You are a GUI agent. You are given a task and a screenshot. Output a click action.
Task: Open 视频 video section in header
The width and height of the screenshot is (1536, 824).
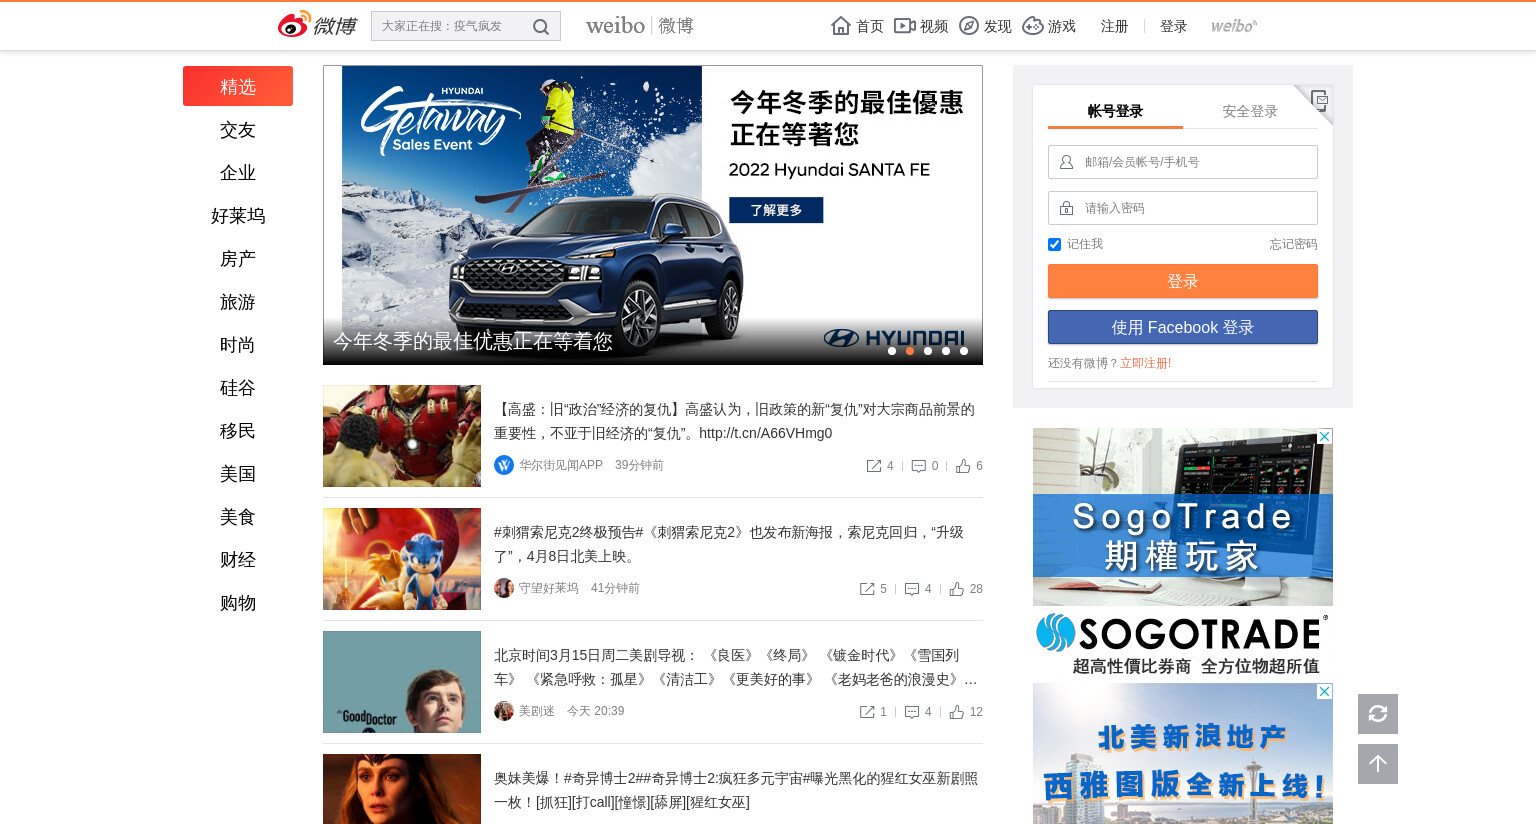(x=921, y=26)
